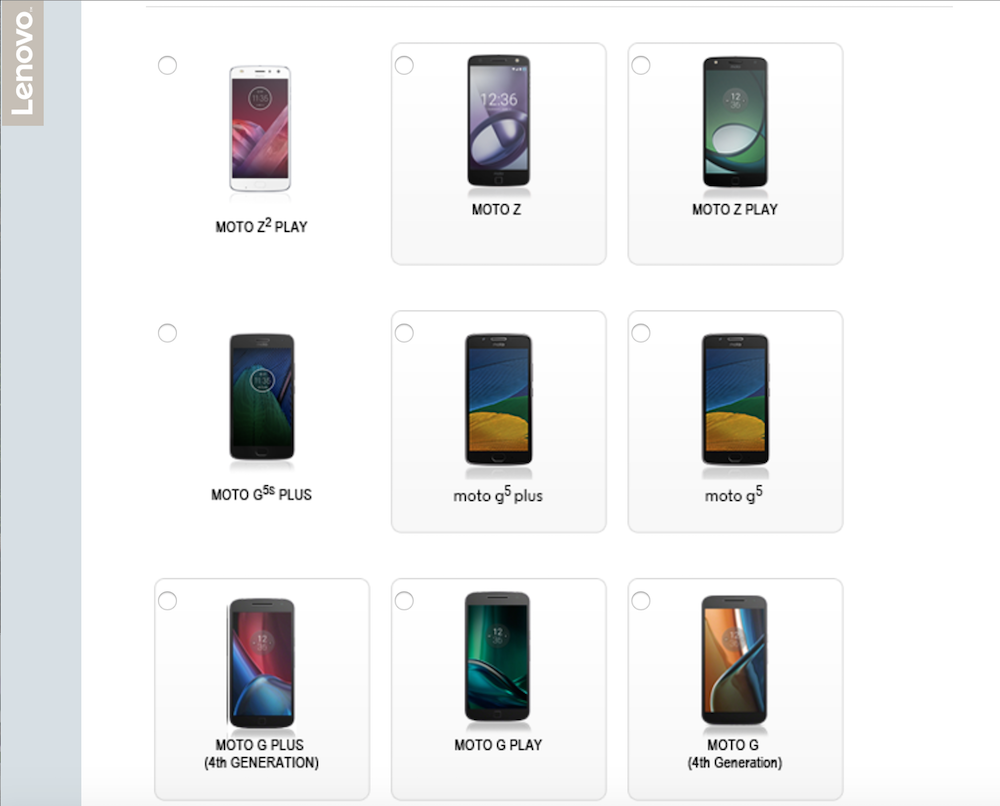1000x806 pixels.
Task: Select the Moto G5S Plus radio button
Action: coord(167,333)
